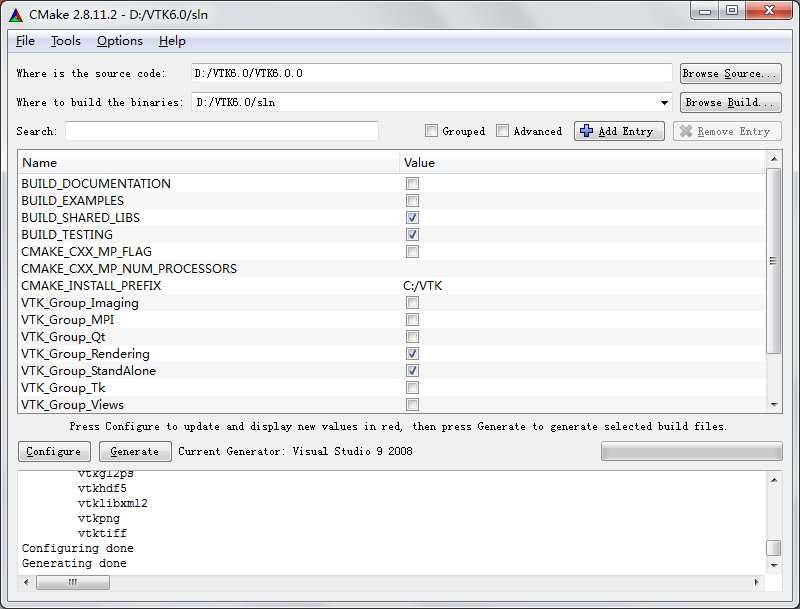Click the output log horizontal scrollbar thumb
This screenshot has width=800, height=609.
[73, 582]
